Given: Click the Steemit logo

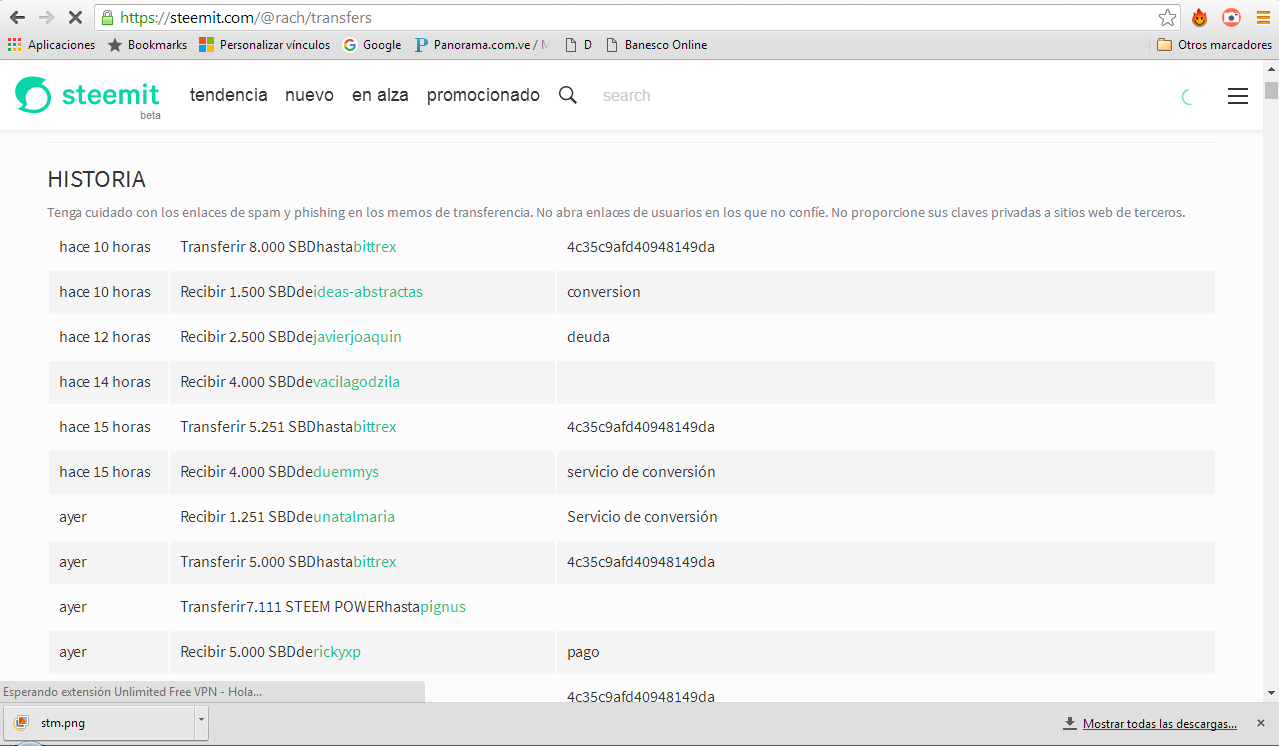Looking at the screenshot, I should point(87,95).
